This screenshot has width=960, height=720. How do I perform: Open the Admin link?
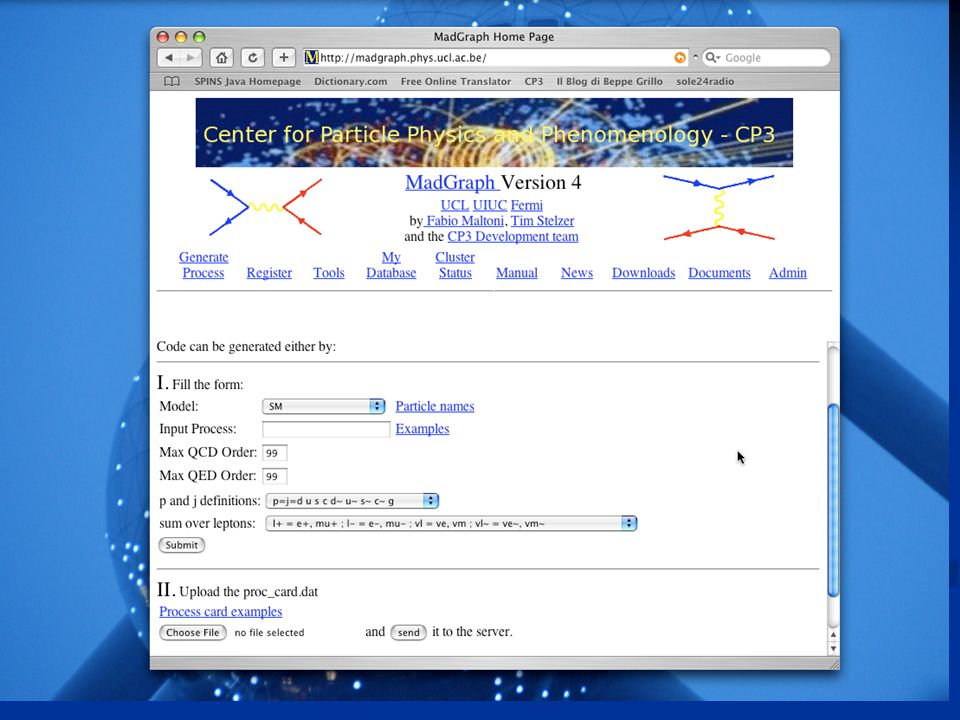787,273
